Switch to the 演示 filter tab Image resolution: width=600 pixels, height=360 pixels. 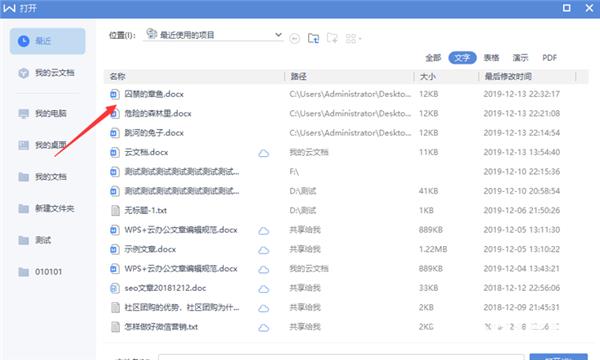click(x=520, y=58)
